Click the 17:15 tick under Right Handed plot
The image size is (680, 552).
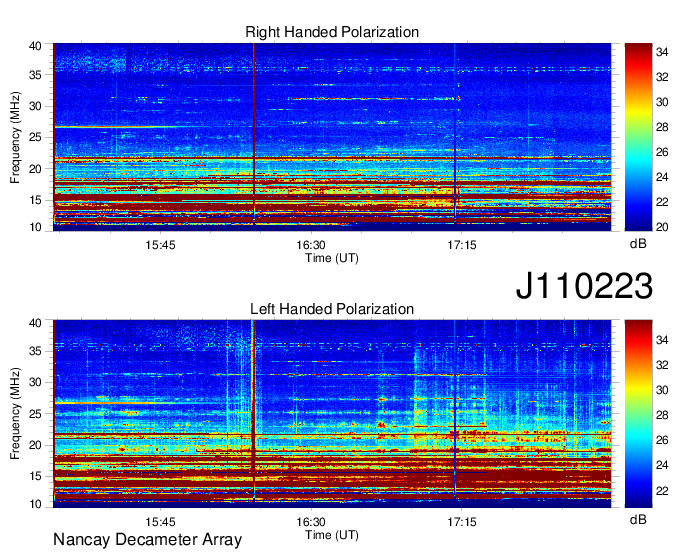(462, 245)
